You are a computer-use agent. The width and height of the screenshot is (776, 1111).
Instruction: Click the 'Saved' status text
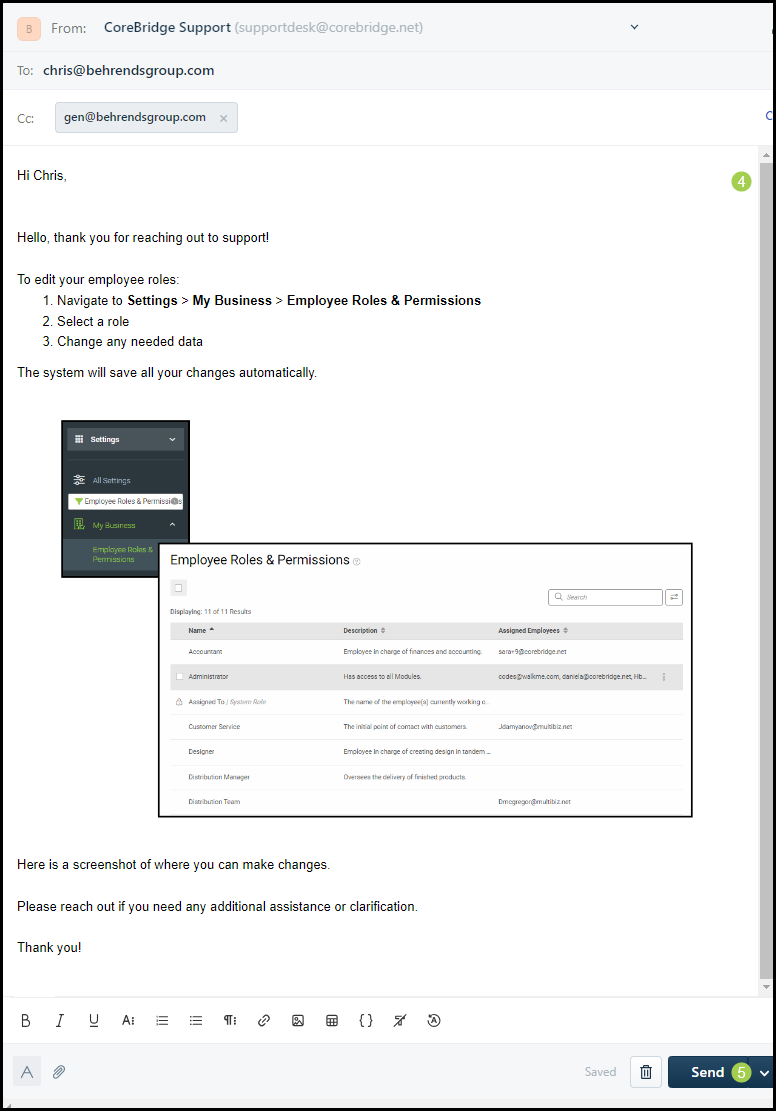pyautogui.click(x=600, y=1071)
